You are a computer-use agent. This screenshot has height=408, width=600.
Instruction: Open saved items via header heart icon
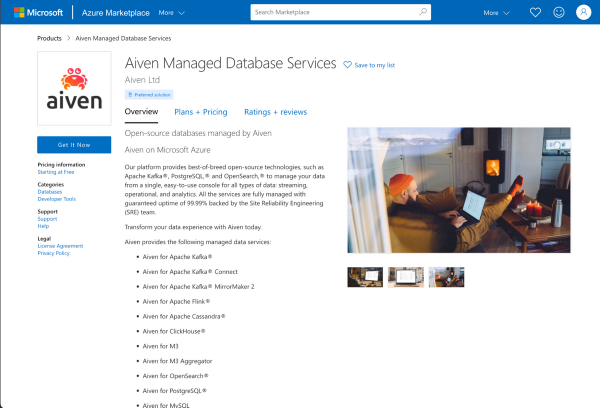click(x=535, y=12)
